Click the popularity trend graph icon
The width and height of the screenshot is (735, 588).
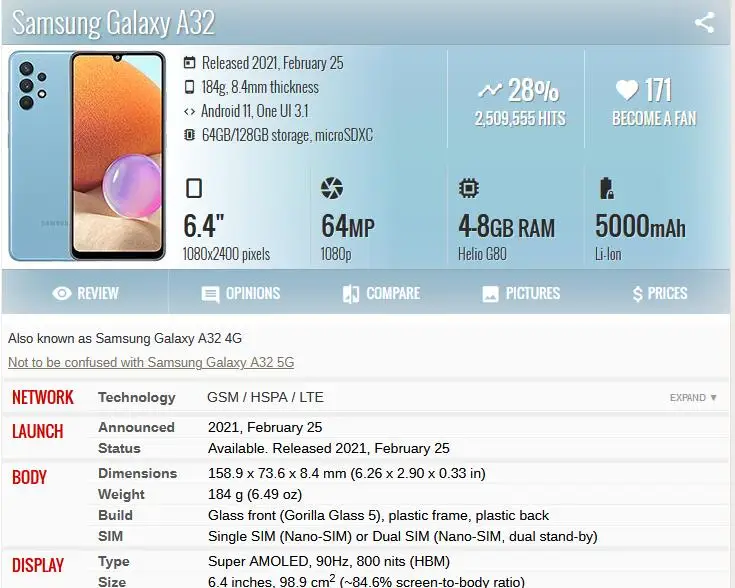pos(489,90)
